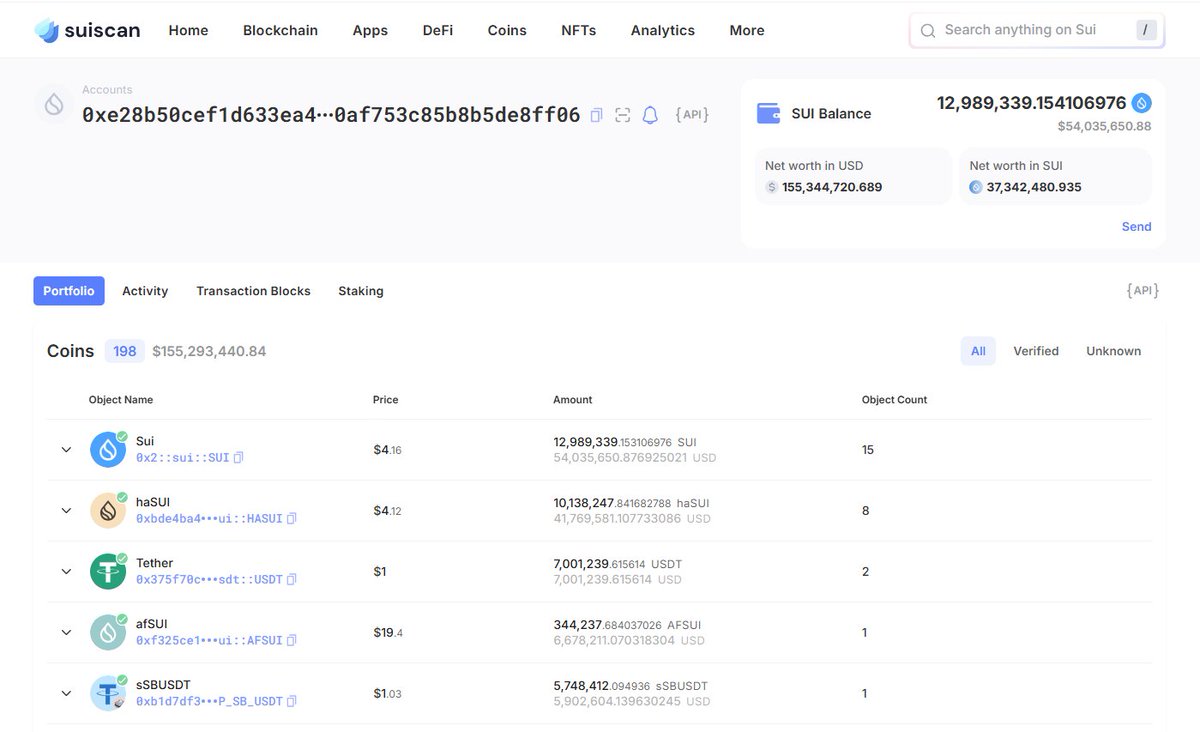Click the SUI Balance wallet icon
Screen dimensions: 1200x732
[x=769, y=113]
